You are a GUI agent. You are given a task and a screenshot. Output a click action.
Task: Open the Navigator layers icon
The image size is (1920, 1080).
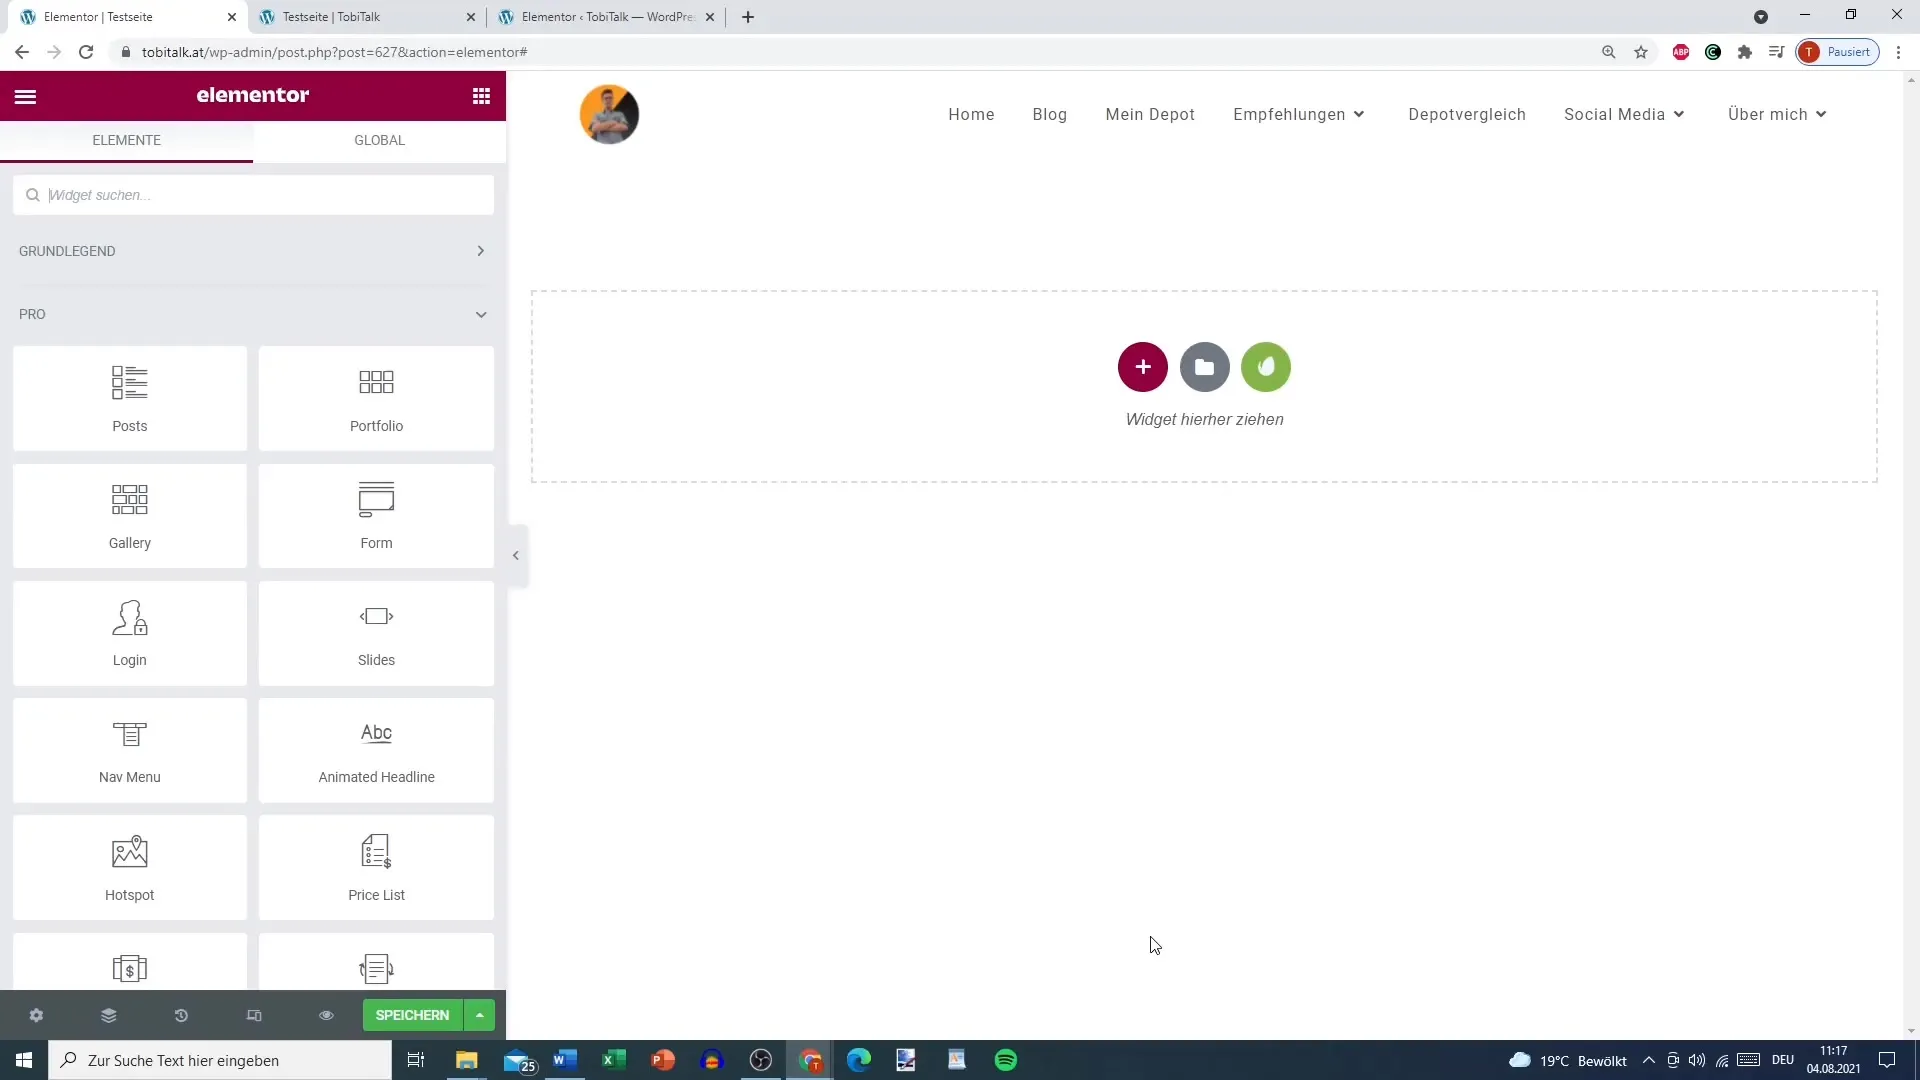click(x=109, y=1015)
